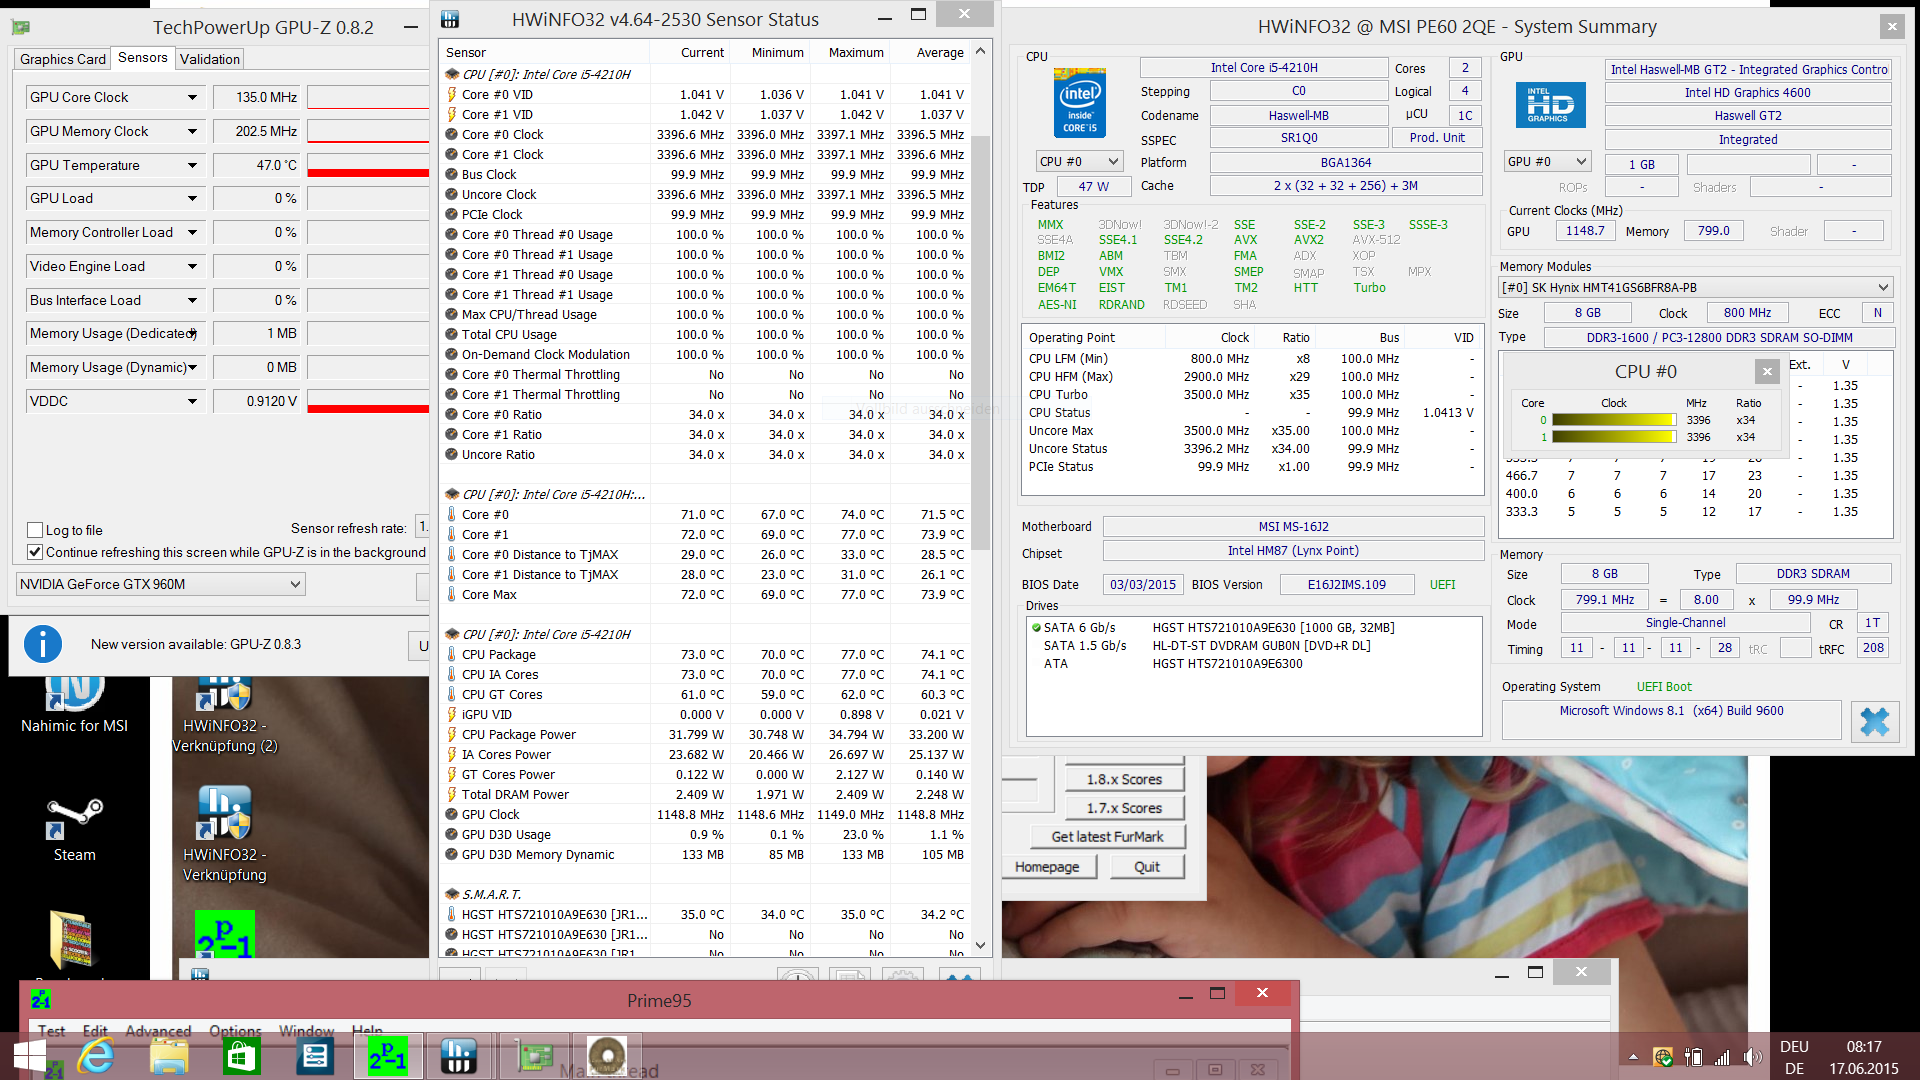Click the blue X button in System Summary

click(1874, 722)
